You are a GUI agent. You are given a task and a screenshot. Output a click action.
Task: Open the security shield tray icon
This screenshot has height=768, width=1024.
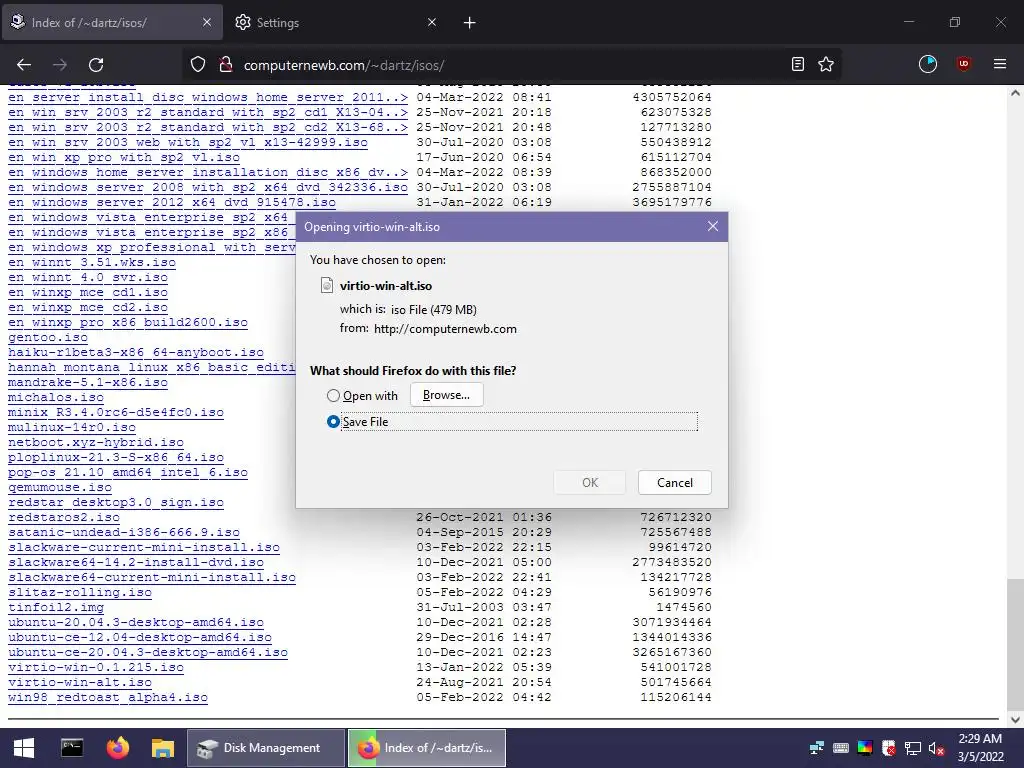pyautogui.click(x=889, y=748)
